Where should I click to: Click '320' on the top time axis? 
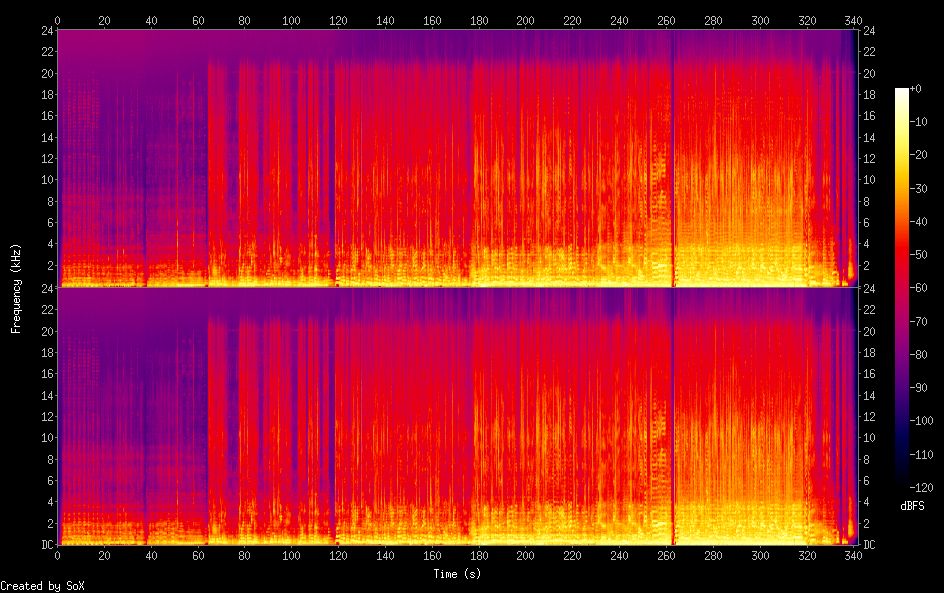tap(807, 20)
